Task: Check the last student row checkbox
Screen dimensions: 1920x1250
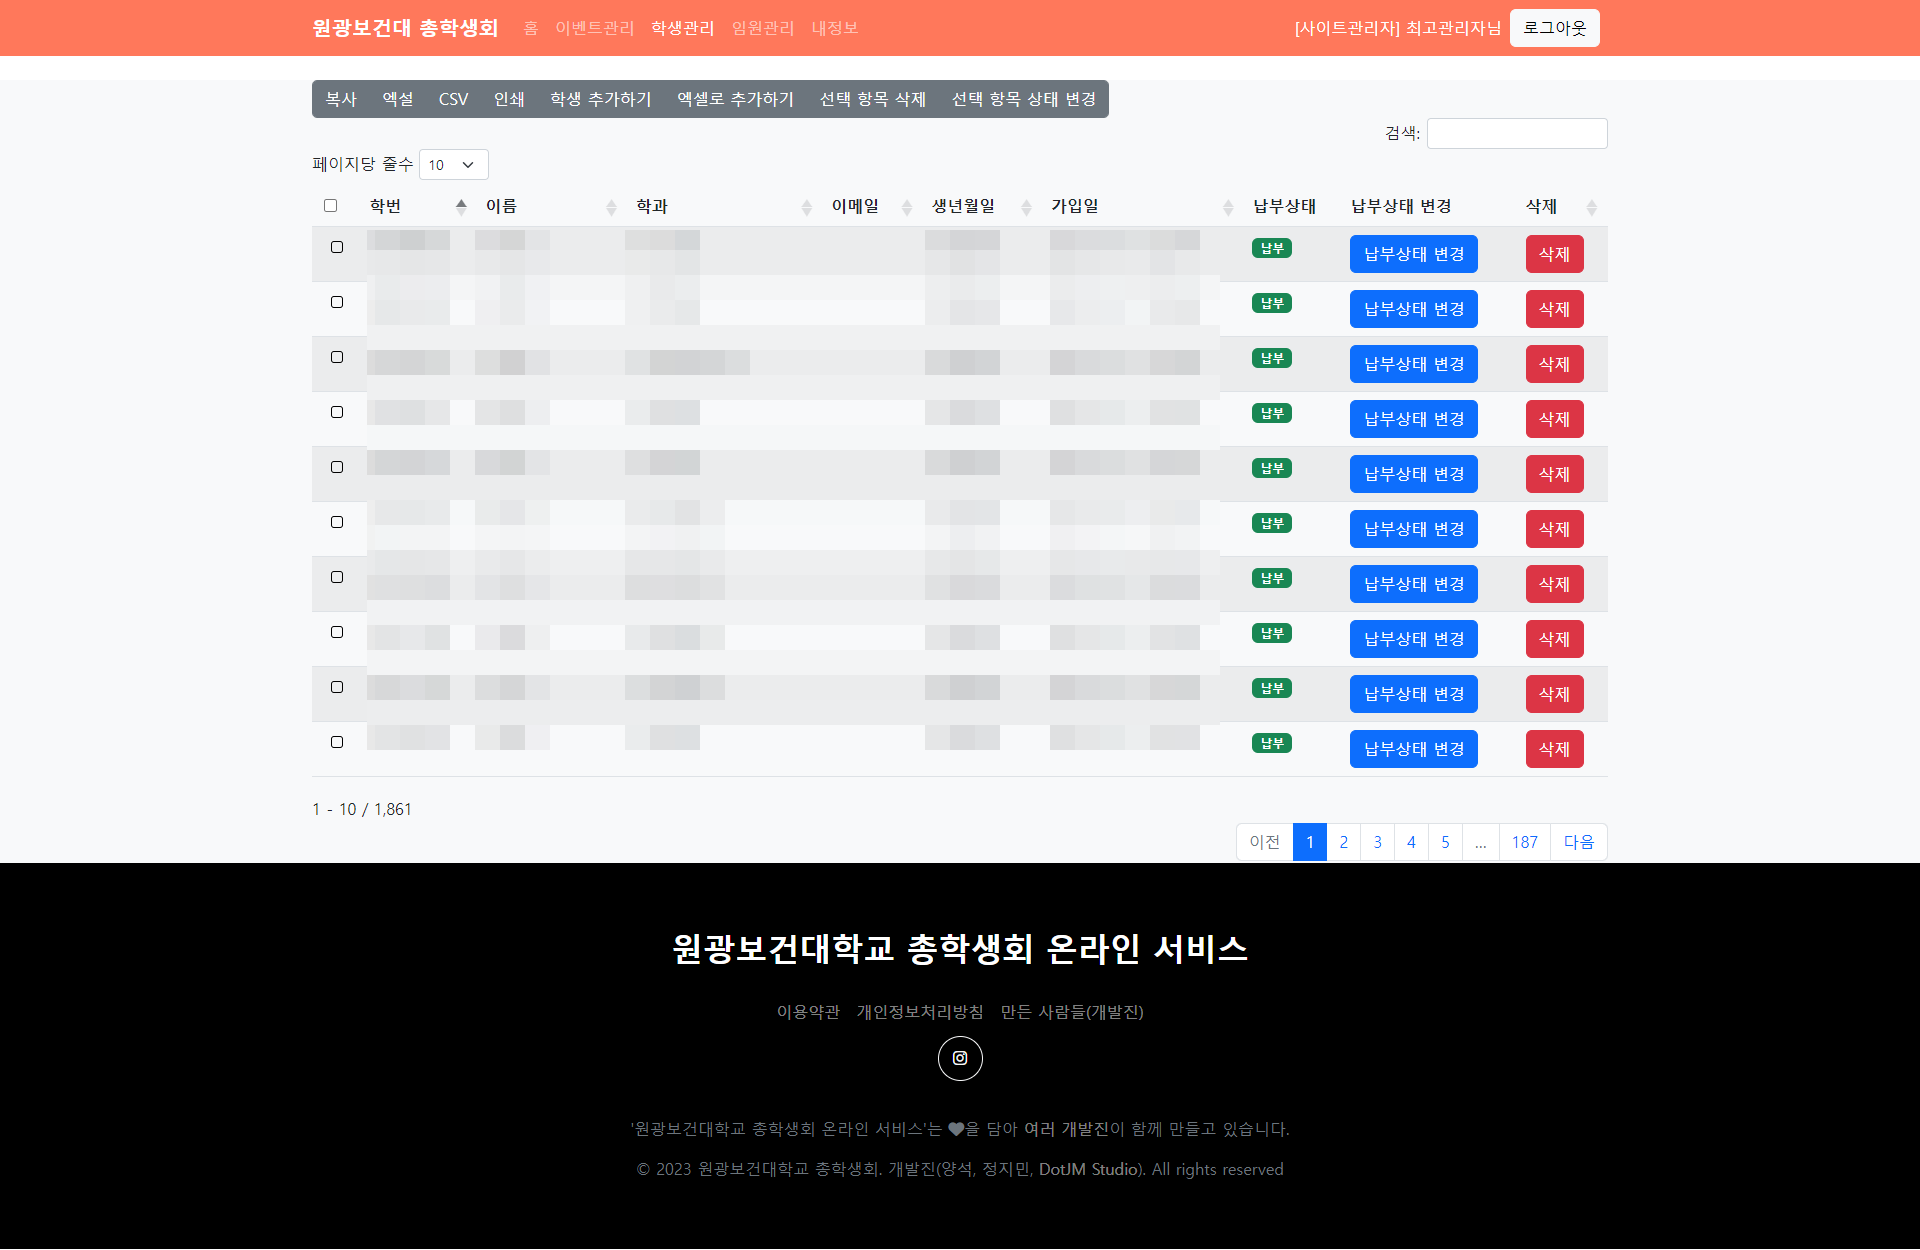Action: point(337,742)
